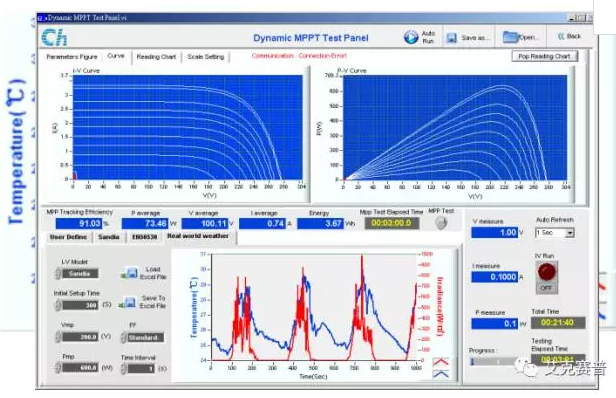This screenshot has height=398, width=616.
Task: Click the red irradiance plot legend icon
Action: (441, 362)
